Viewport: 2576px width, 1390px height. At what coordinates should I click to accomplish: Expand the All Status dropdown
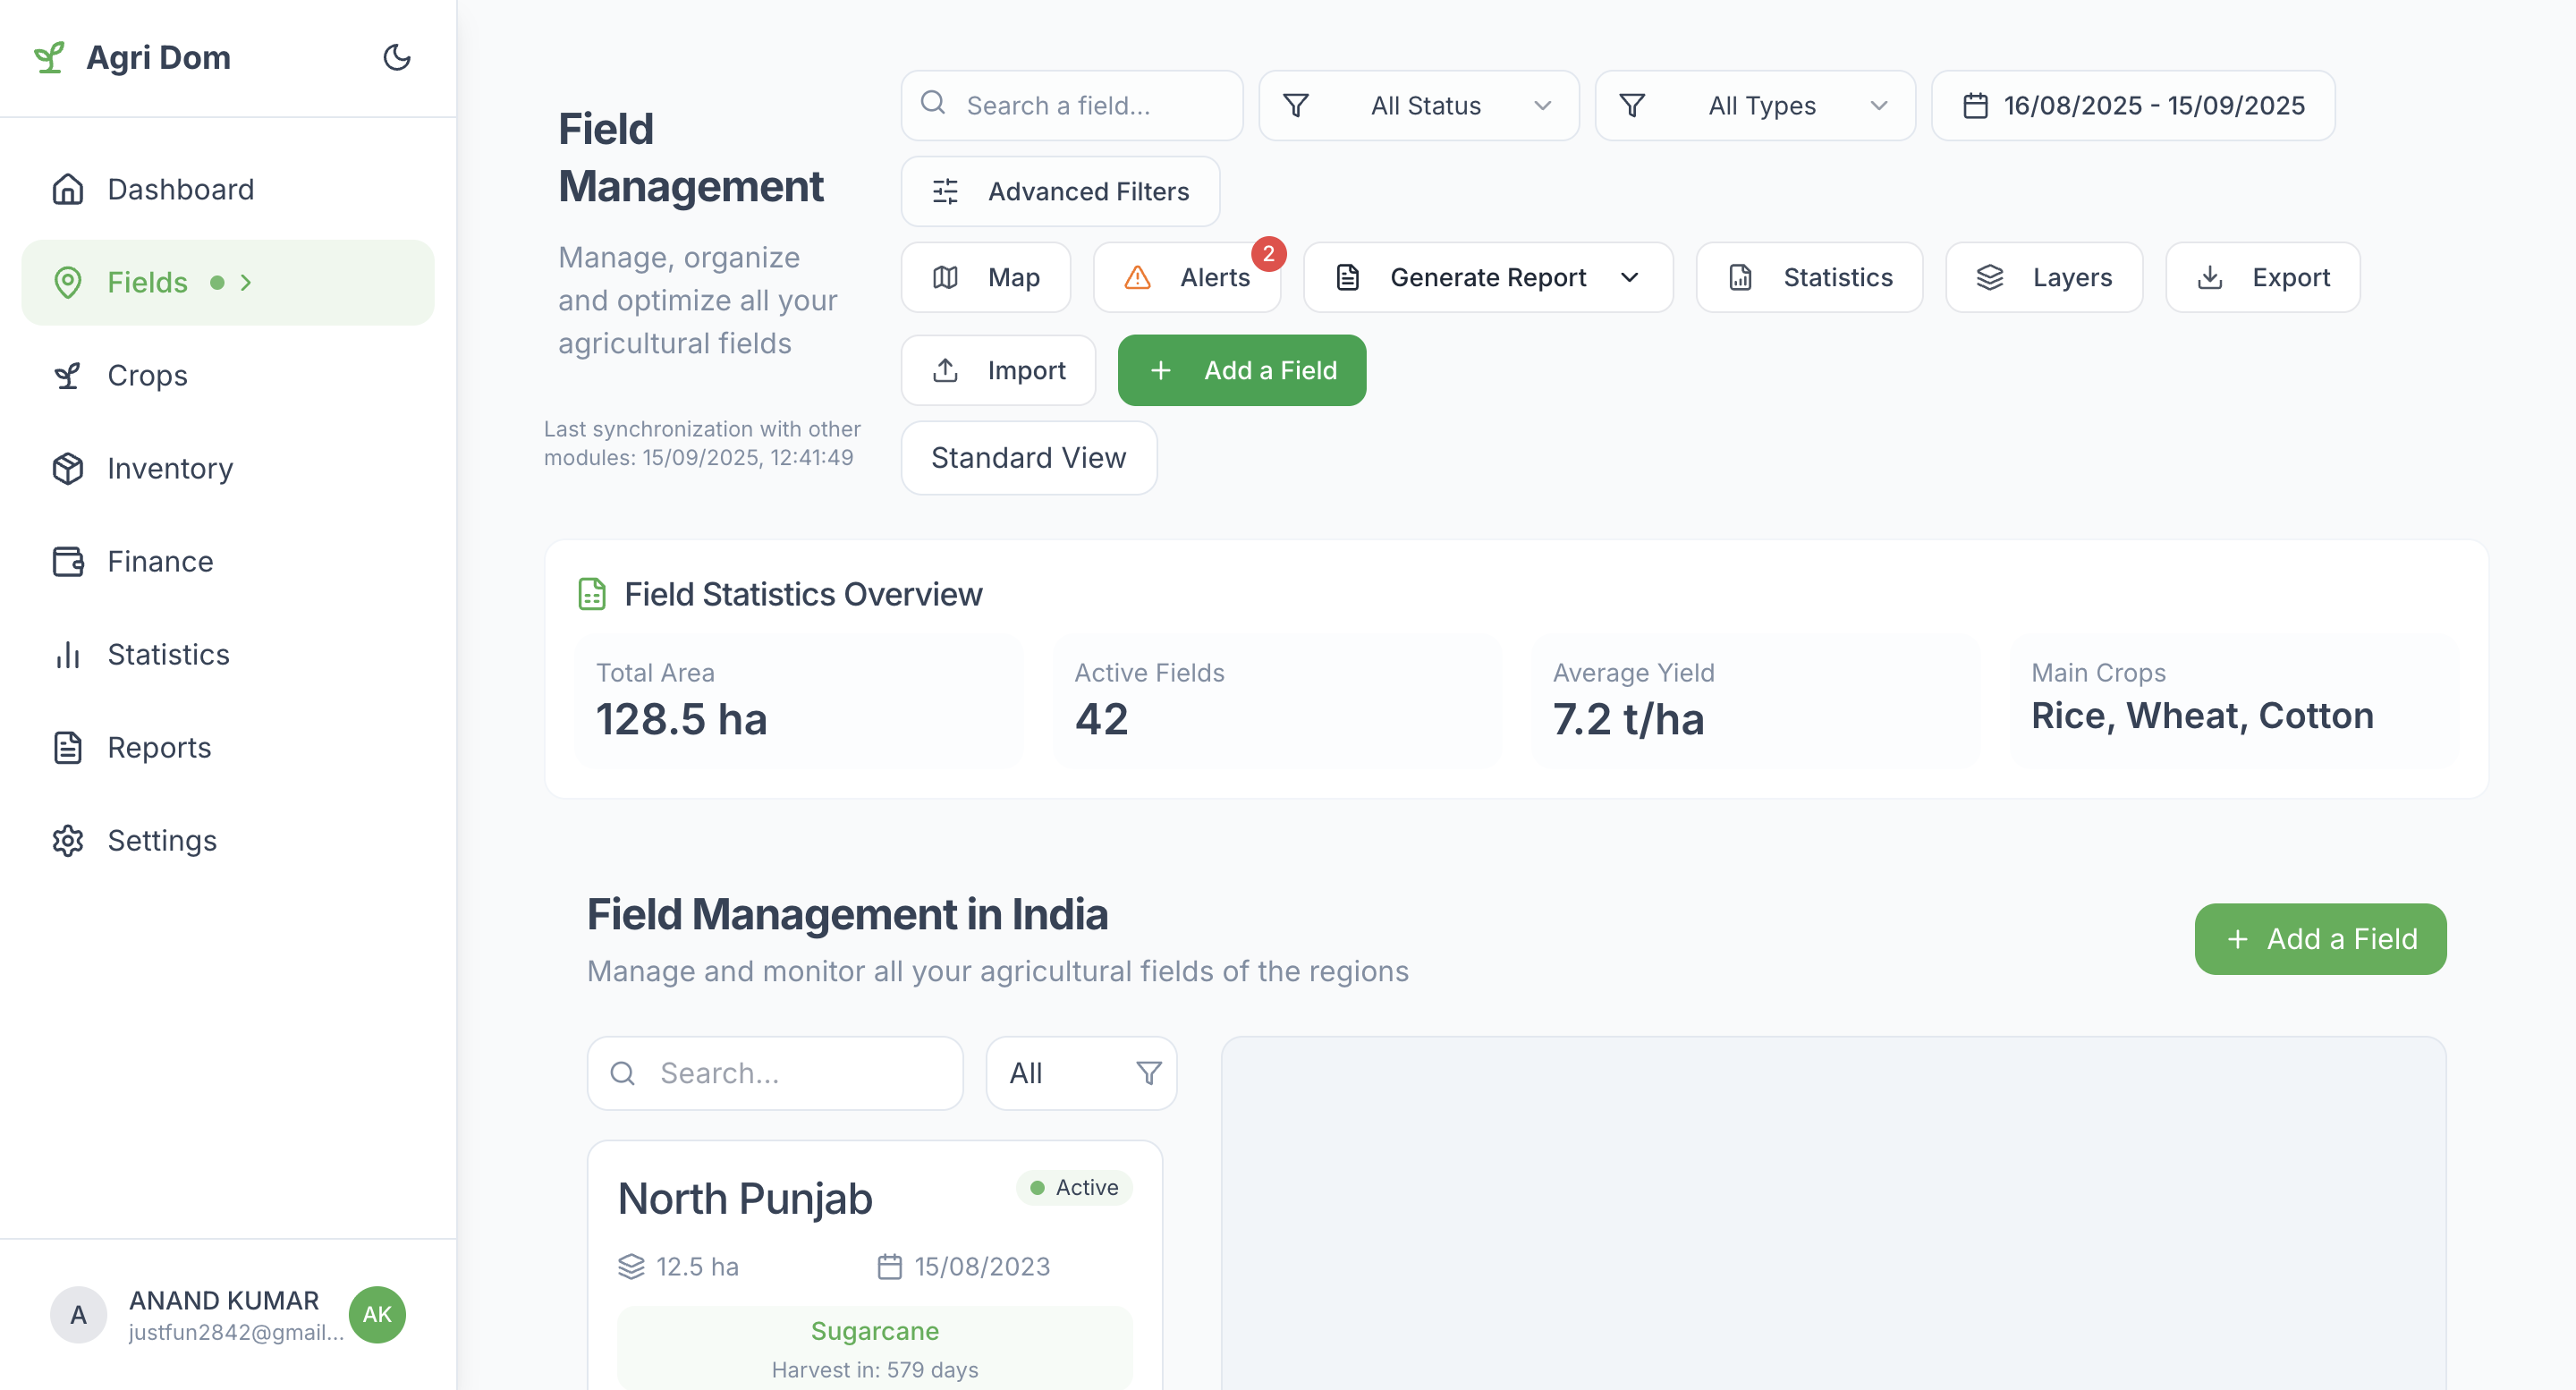(x=1418, y=105)
